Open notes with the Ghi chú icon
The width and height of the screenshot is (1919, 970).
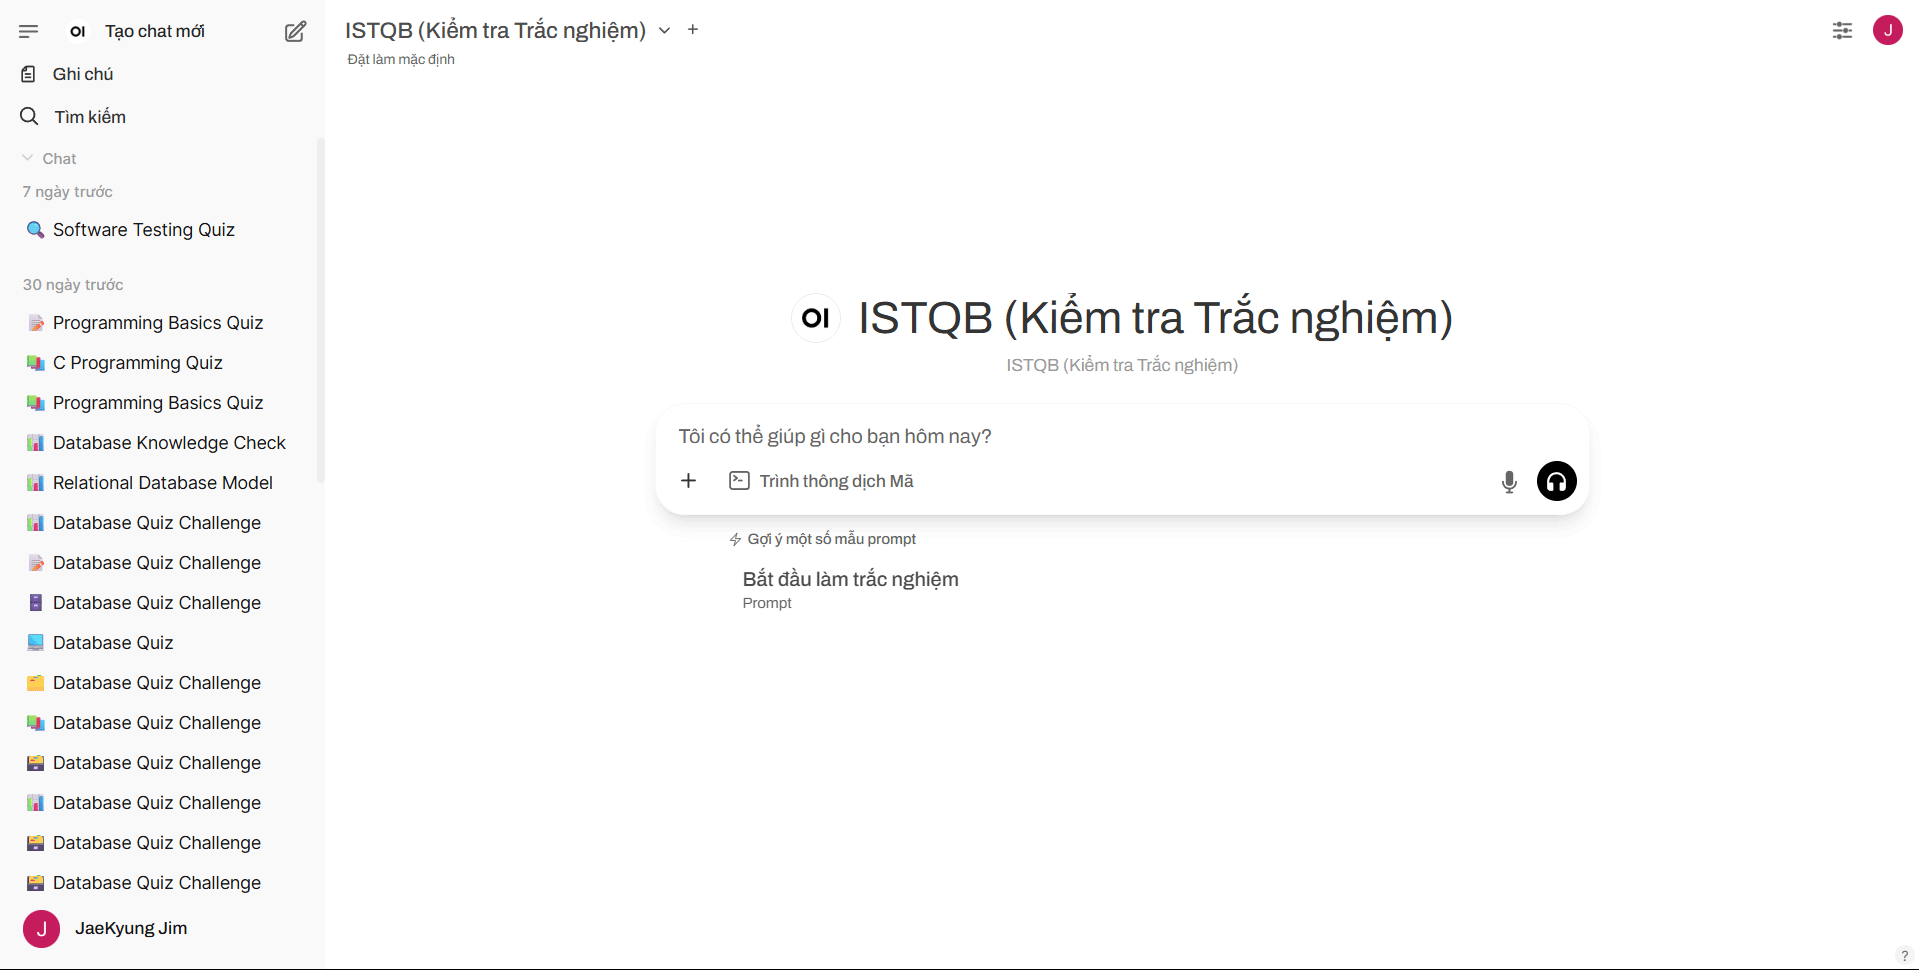(x=29, y=73)
